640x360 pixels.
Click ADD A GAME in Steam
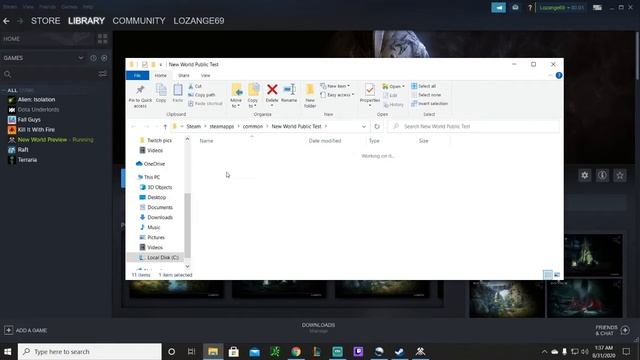pyautogui.click(x=26, y=330)
